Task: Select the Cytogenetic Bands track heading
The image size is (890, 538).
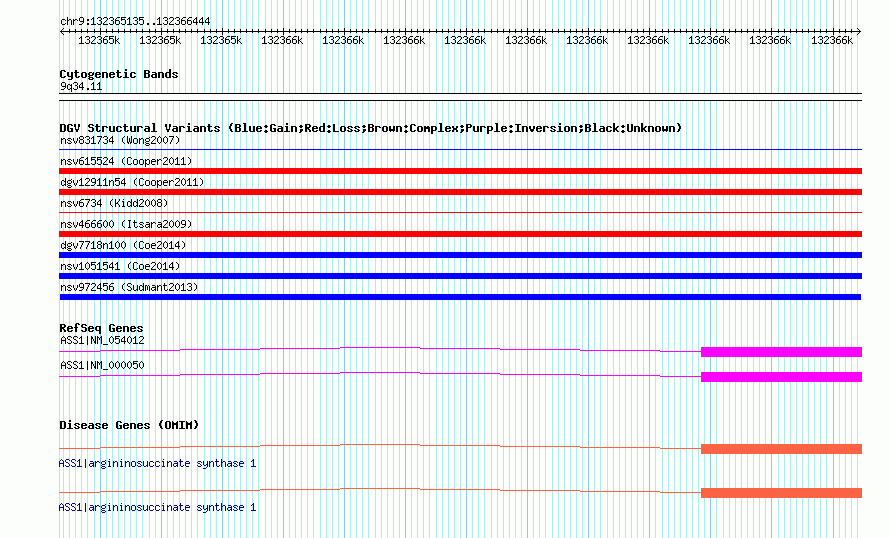Action: (119, 74)
